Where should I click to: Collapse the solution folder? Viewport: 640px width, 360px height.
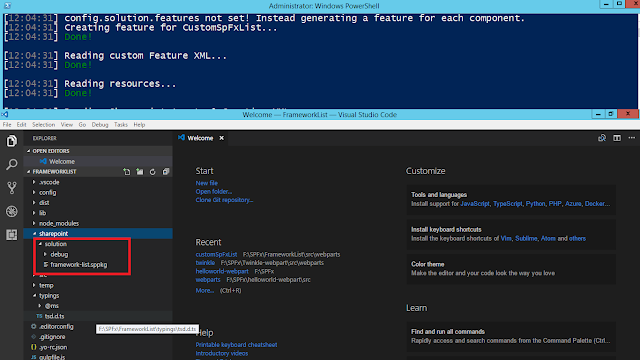[x=98, y=244]
